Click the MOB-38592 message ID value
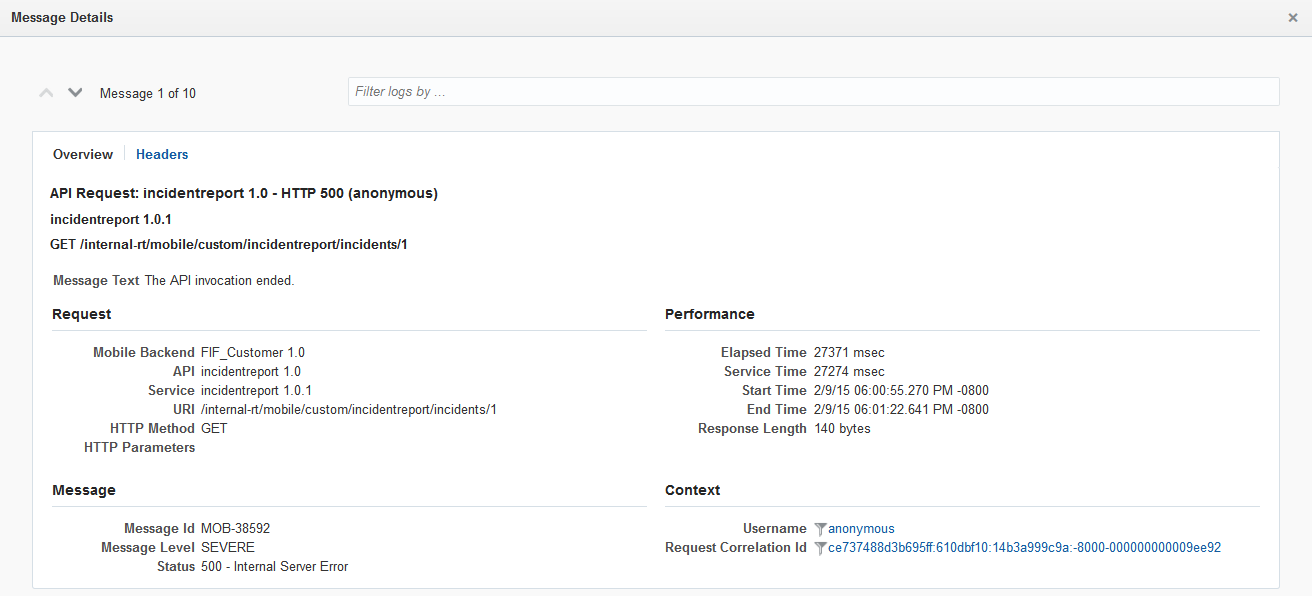This screenshot has height=596, width=1312. pyautogui.click(x=235, y=529)
